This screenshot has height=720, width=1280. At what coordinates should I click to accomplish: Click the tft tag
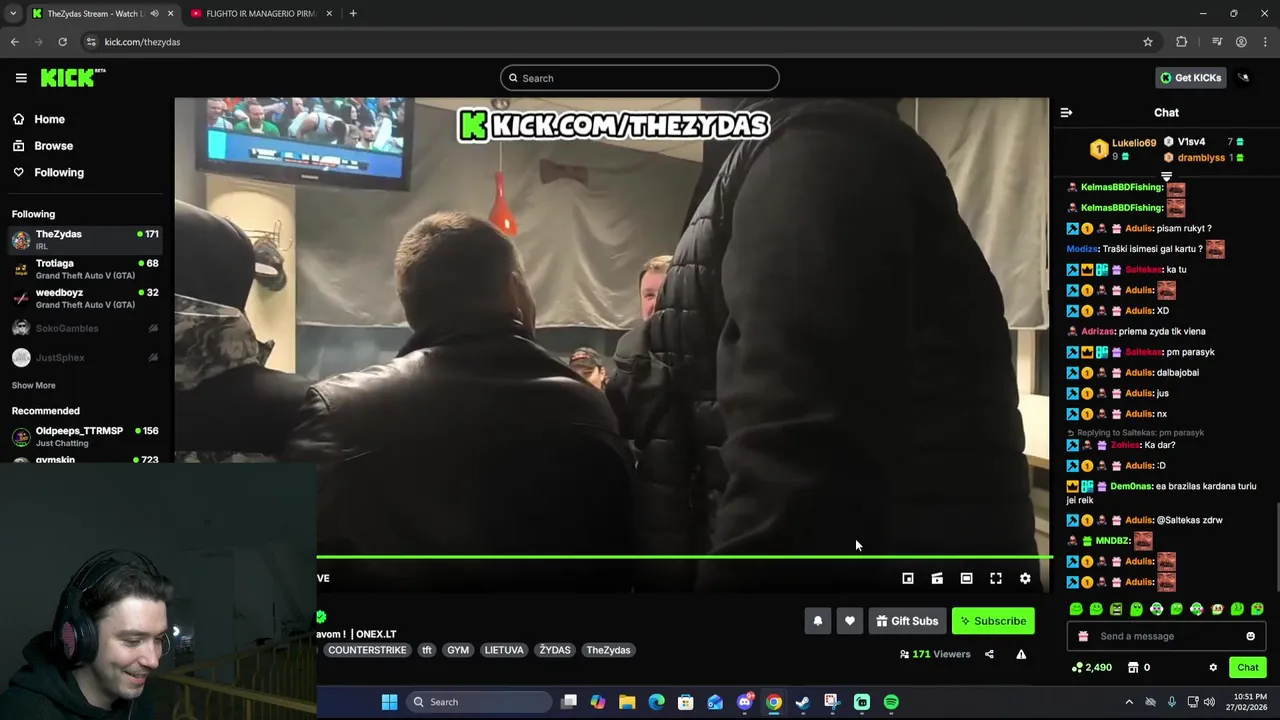click(x=427, y=650)
